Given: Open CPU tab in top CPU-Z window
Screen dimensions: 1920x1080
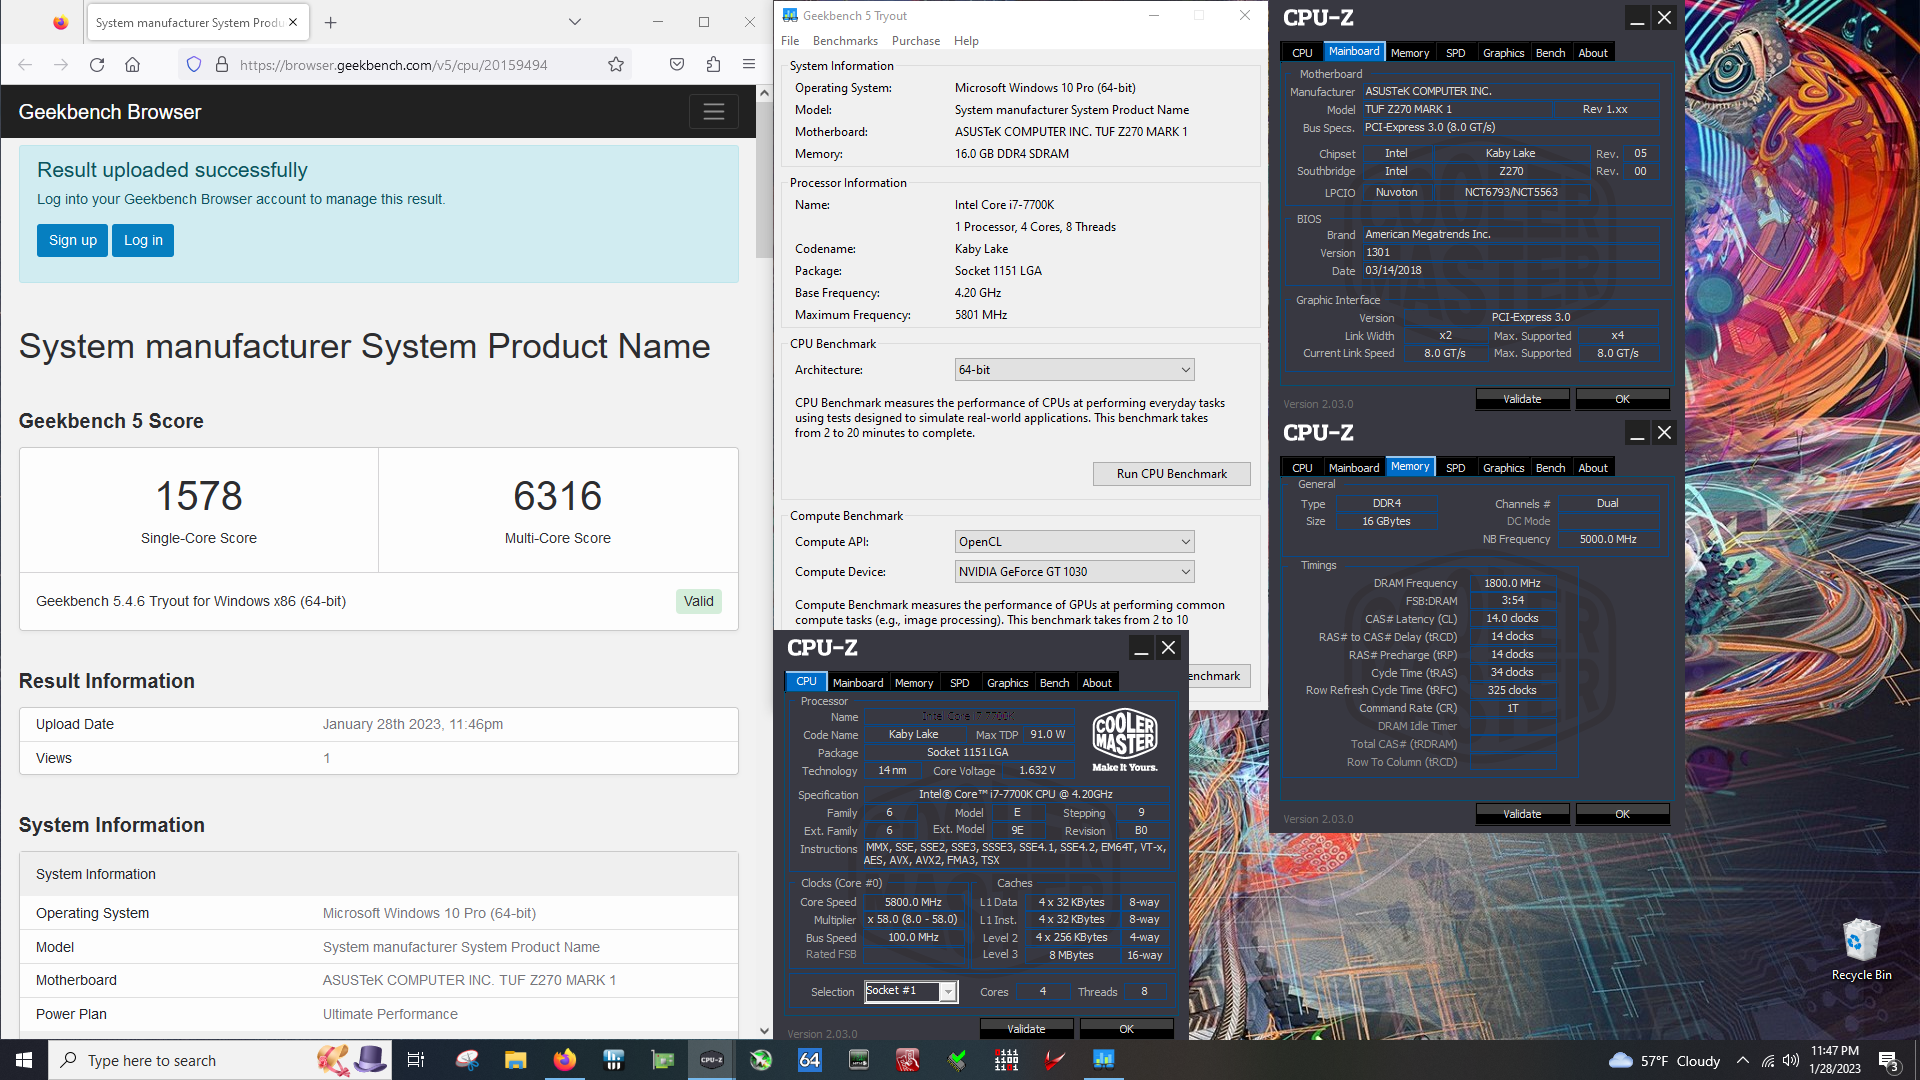Looking at the screenshot, I should tap(1302, 53).
